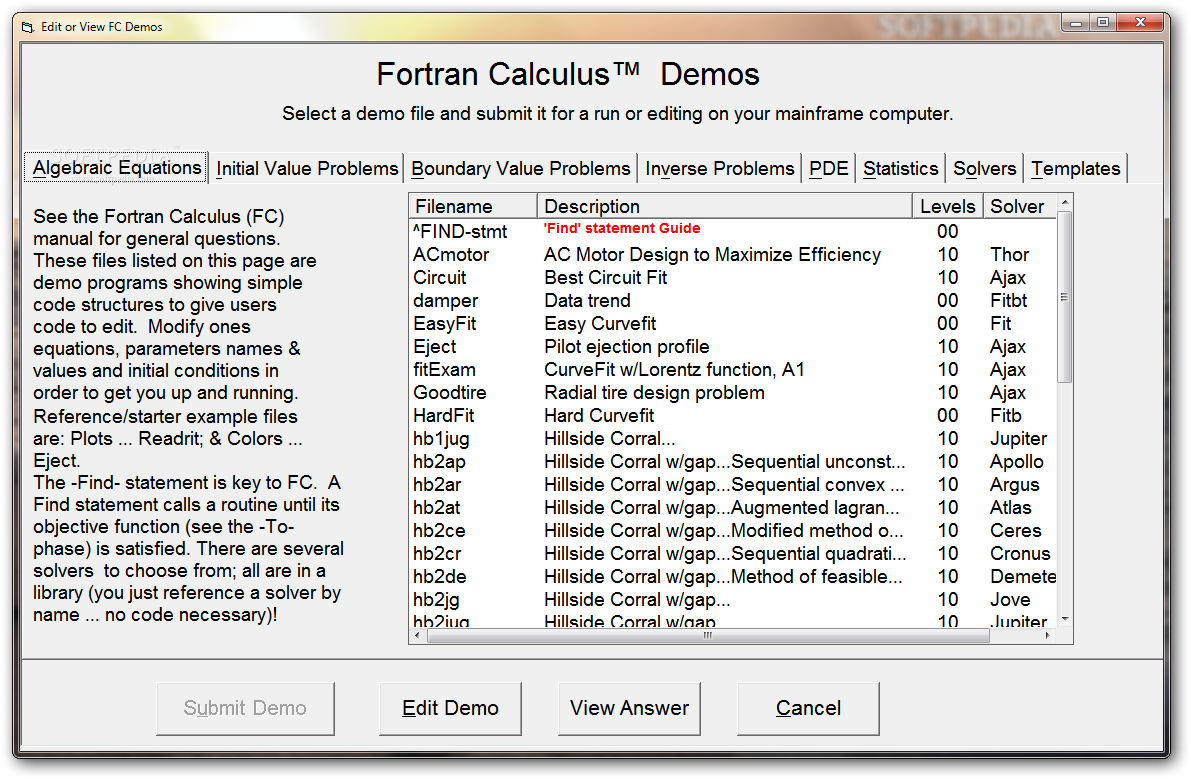Click the Cronus solver cell
This screenshot has width=1191, height=779.
pyautogui.click(x=1020, y=554)
